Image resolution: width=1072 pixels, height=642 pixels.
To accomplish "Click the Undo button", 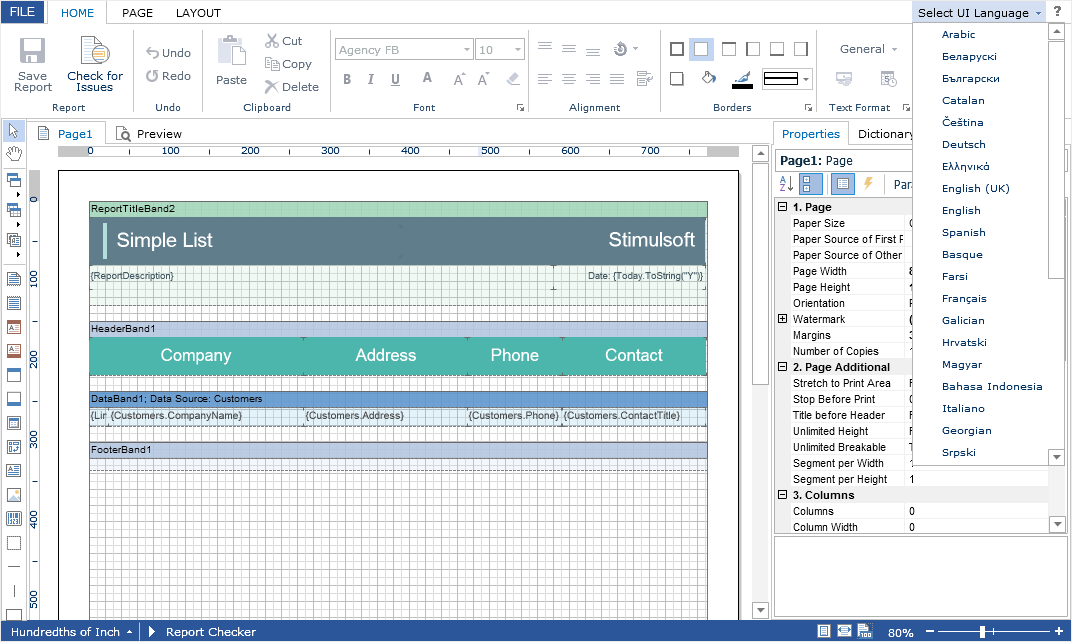I will pyautogui.click(x=168, y=53).
